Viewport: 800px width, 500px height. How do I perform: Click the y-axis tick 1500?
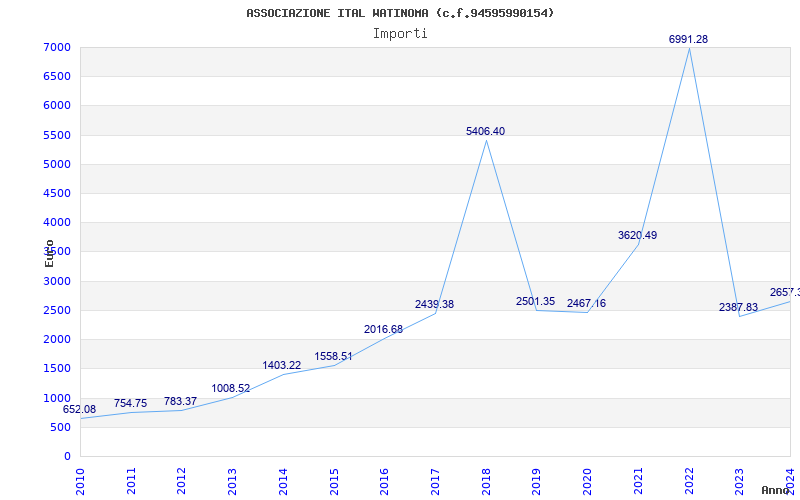pyautogui.click(x=58, y=369)
